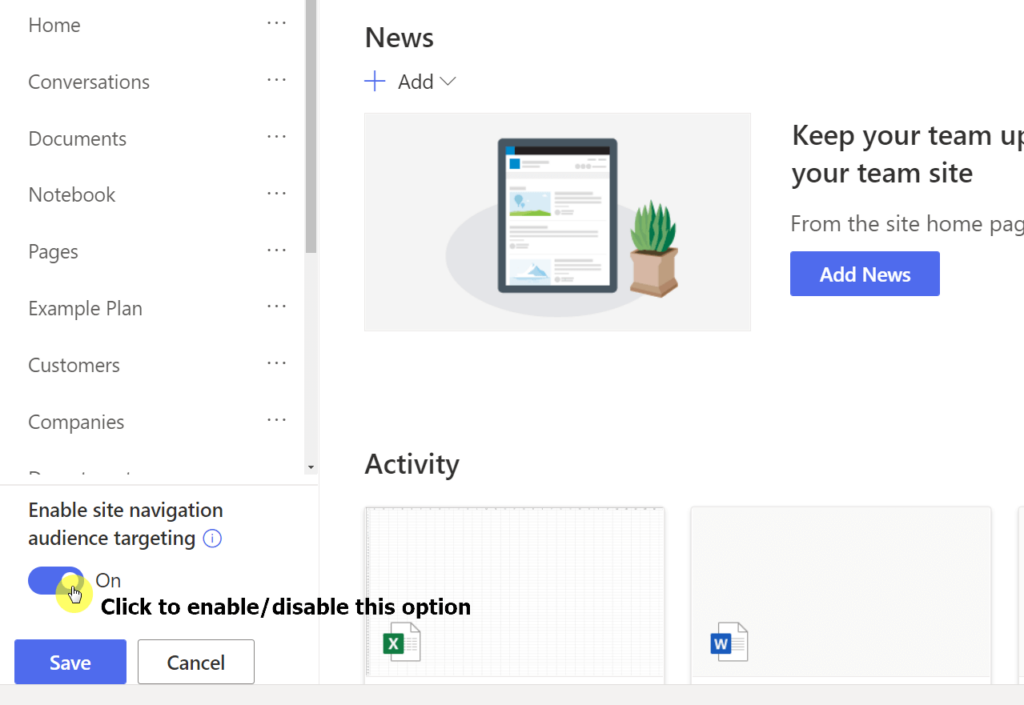Select Documents navigation link
1024x705 pixels.
pos(77,138)
